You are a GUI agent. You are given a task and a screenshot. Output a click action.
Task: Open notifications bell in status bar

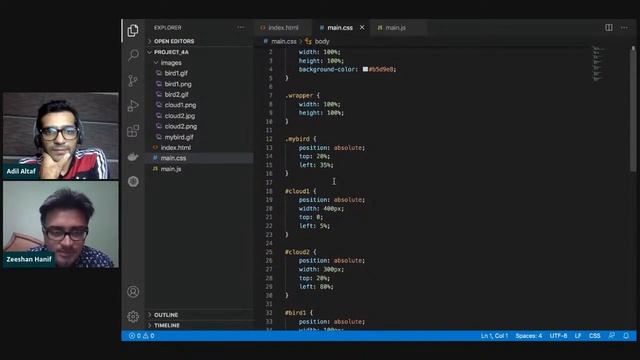(x=626, y=336)
